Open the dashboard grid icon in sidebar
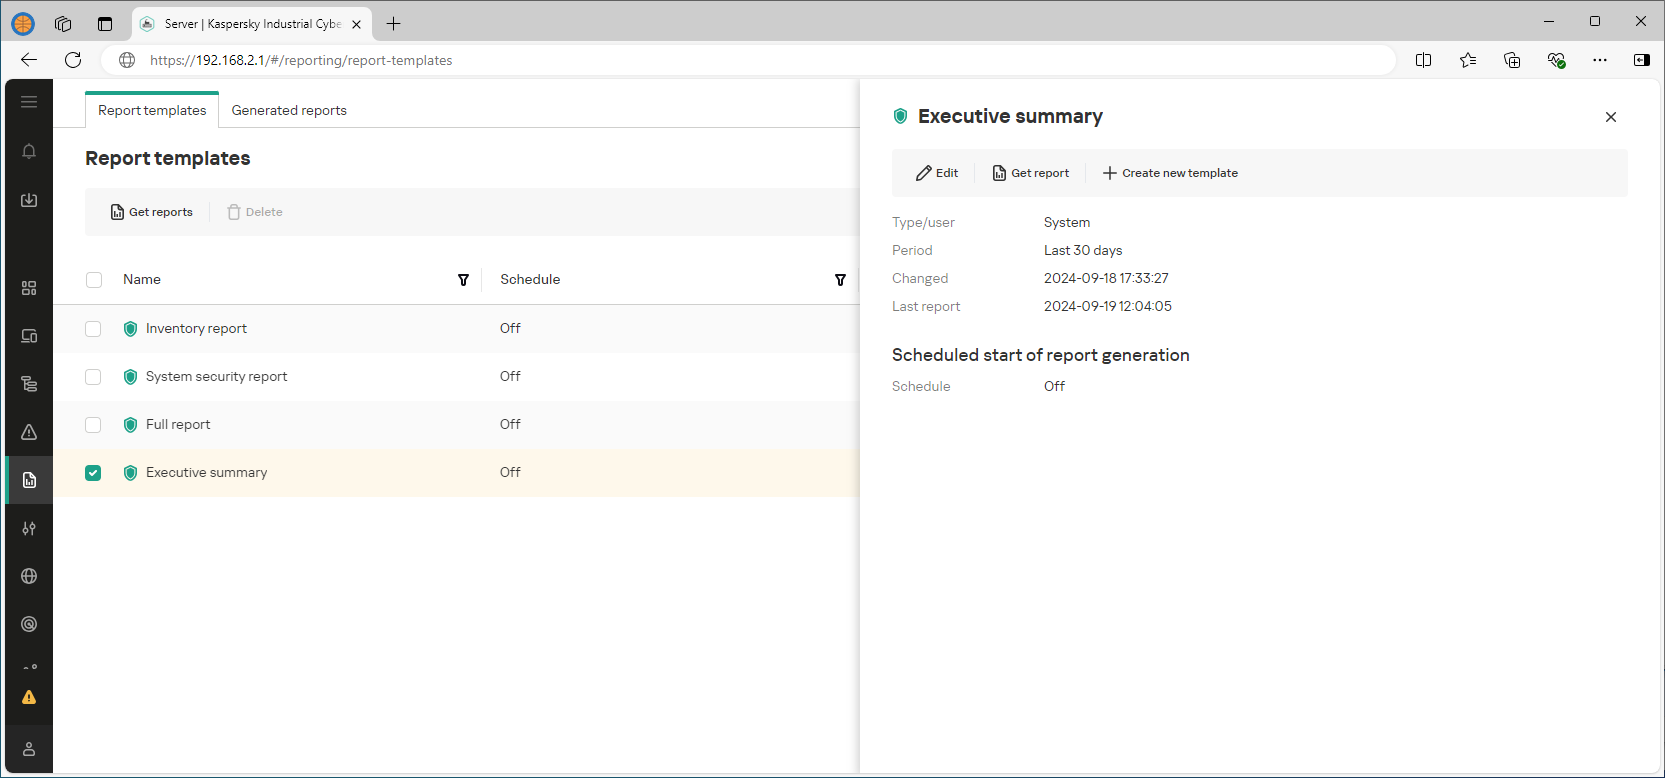1665x778 pixels. pyautogui.click(x=29, y=288)
